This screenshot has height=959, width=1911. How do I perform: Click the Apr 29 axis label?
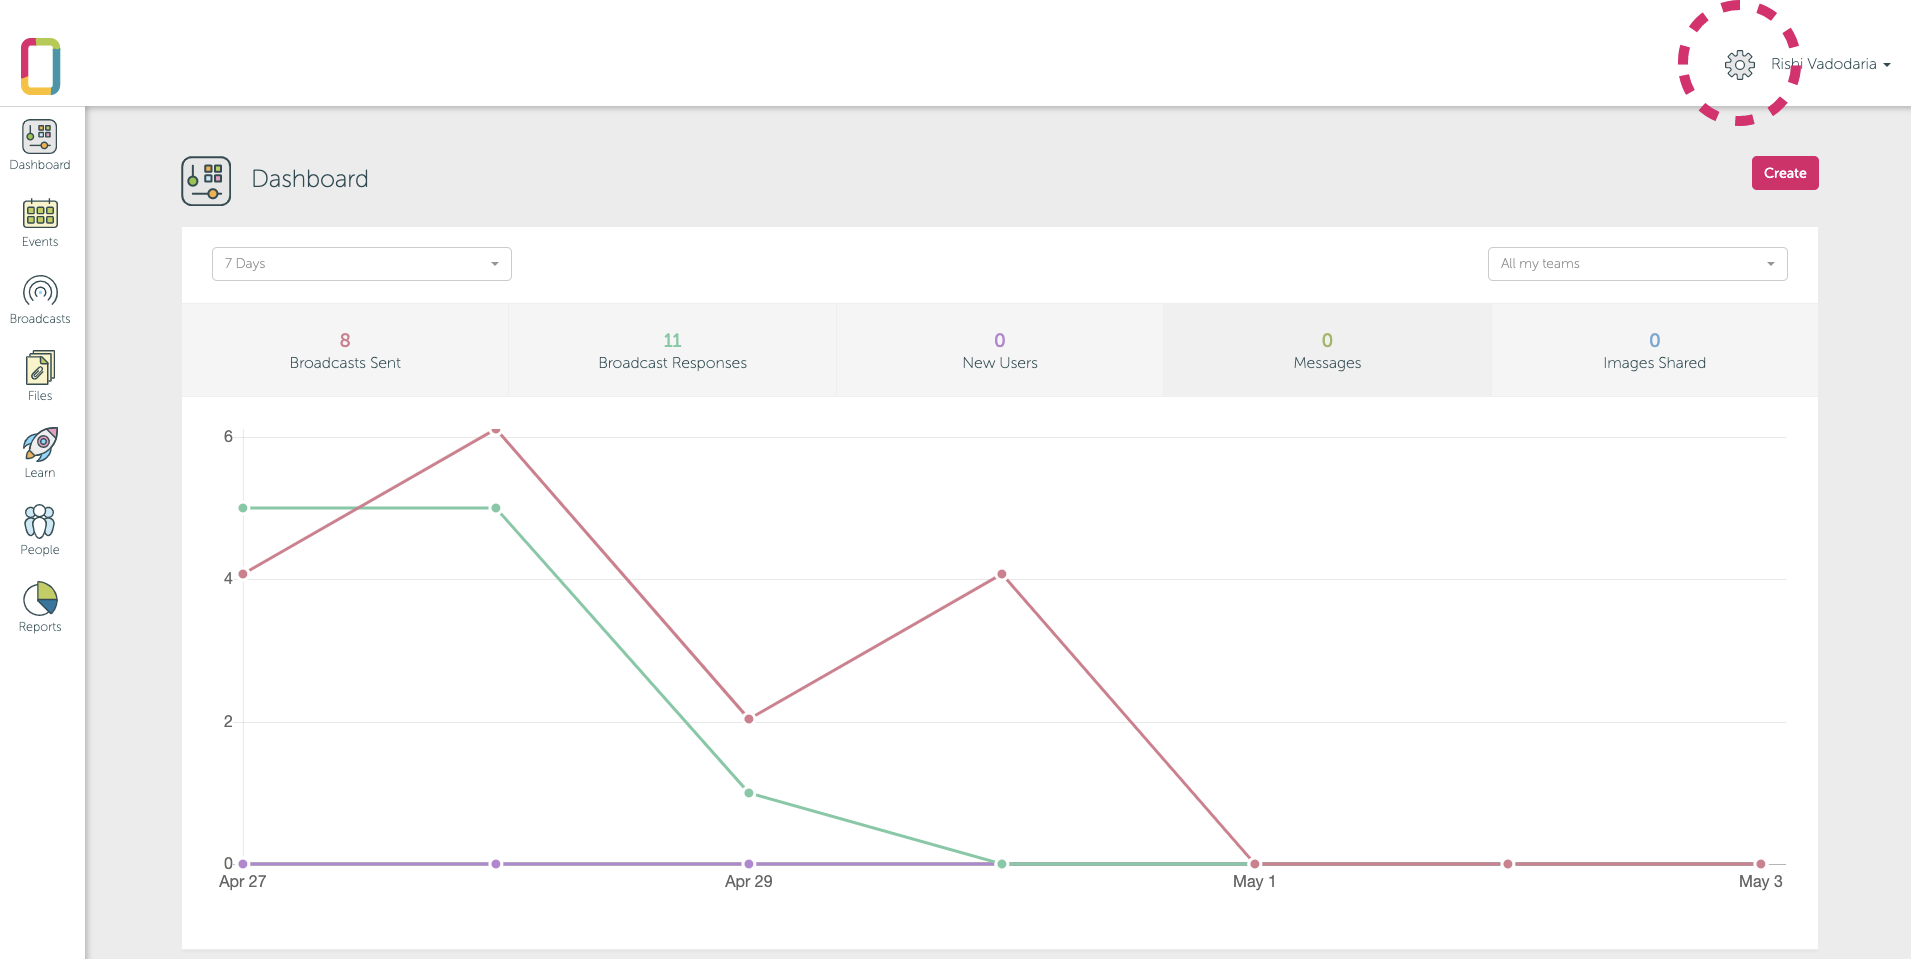pyautogui.click(x=749, y=882)
